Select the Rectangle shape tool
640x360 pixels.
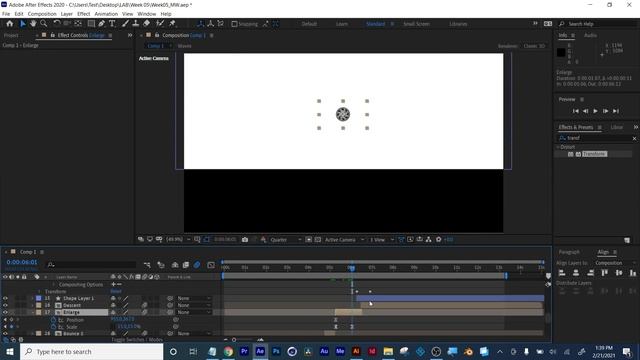(91, 24)
